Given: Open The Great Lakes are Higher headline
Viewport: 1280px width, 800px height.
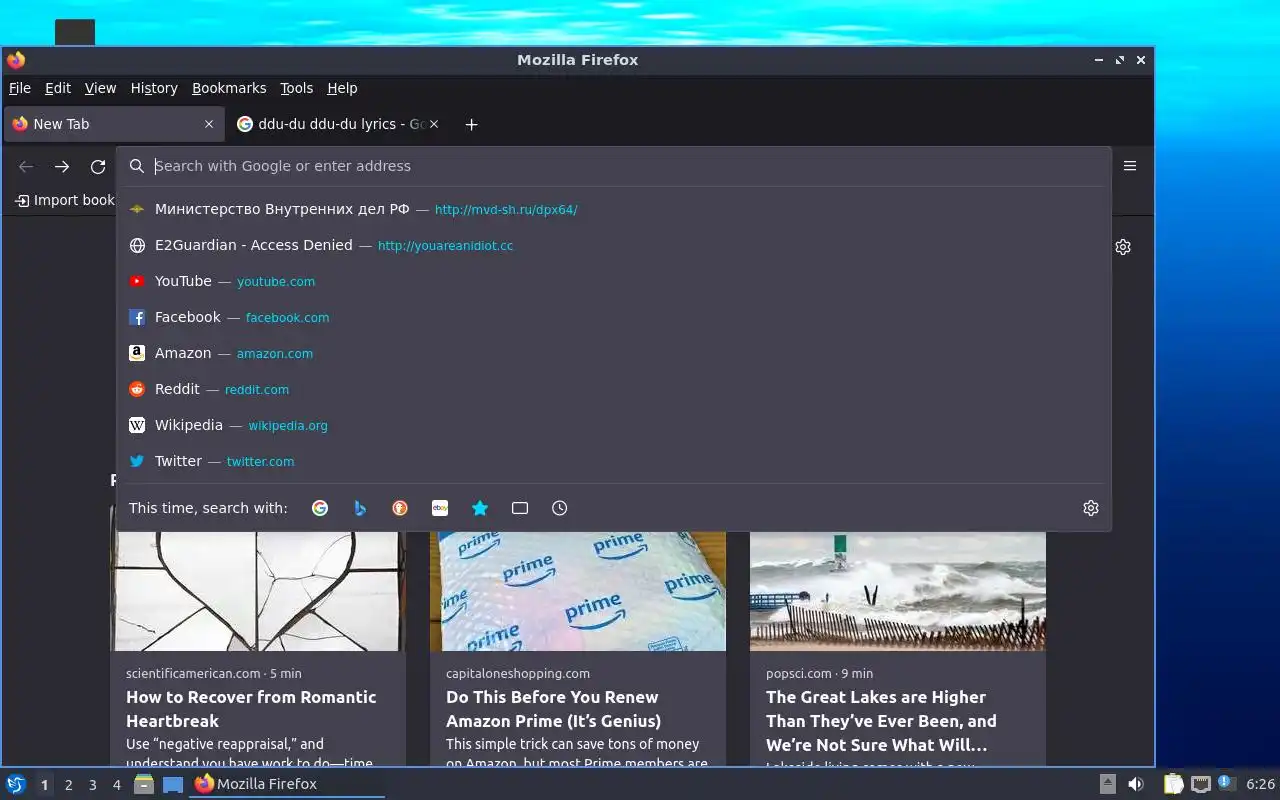Looking at the screenshot, I should pos(881,721).
